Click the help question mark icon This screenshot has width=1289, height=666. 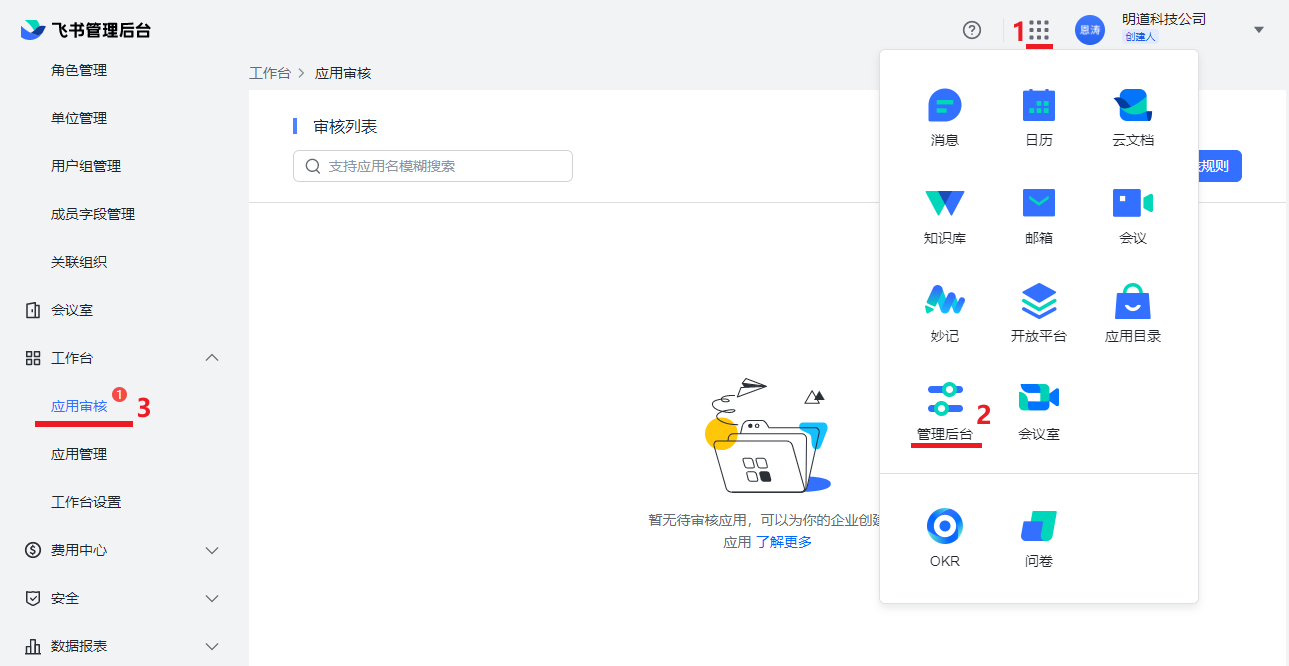click(971, 30)
